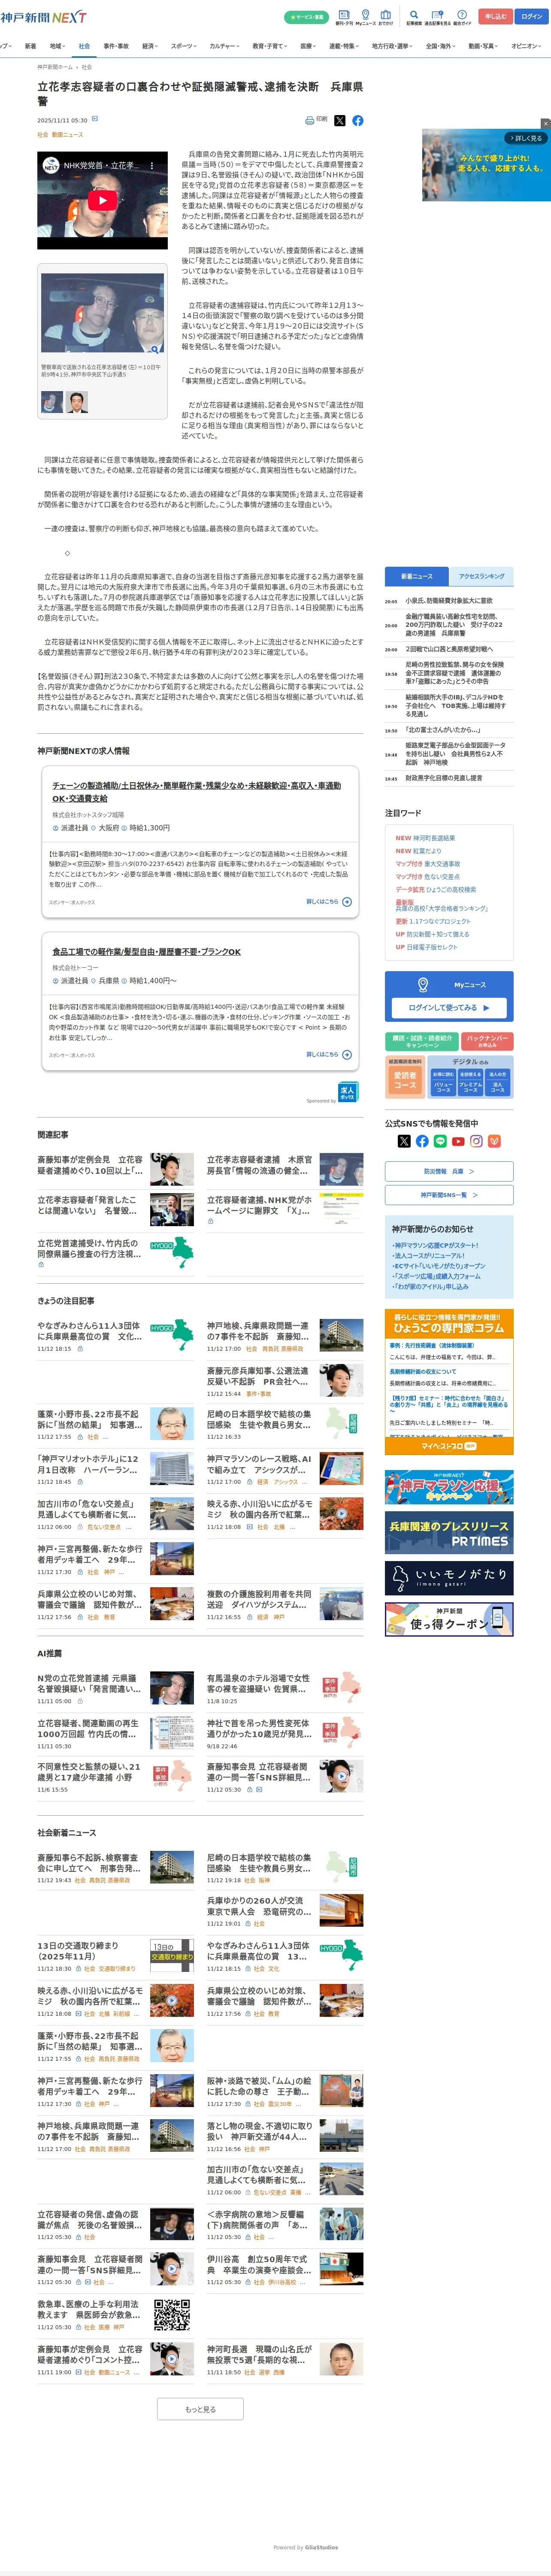Image resolution: width=551 pixels, height=2576 pixels.
Task: Share article on Facebook below the headline
Action: (358, 120)
